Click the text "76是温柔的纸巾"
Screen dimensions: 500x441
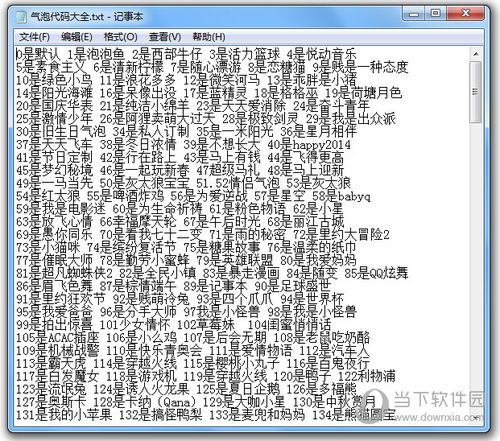(312, 248)
